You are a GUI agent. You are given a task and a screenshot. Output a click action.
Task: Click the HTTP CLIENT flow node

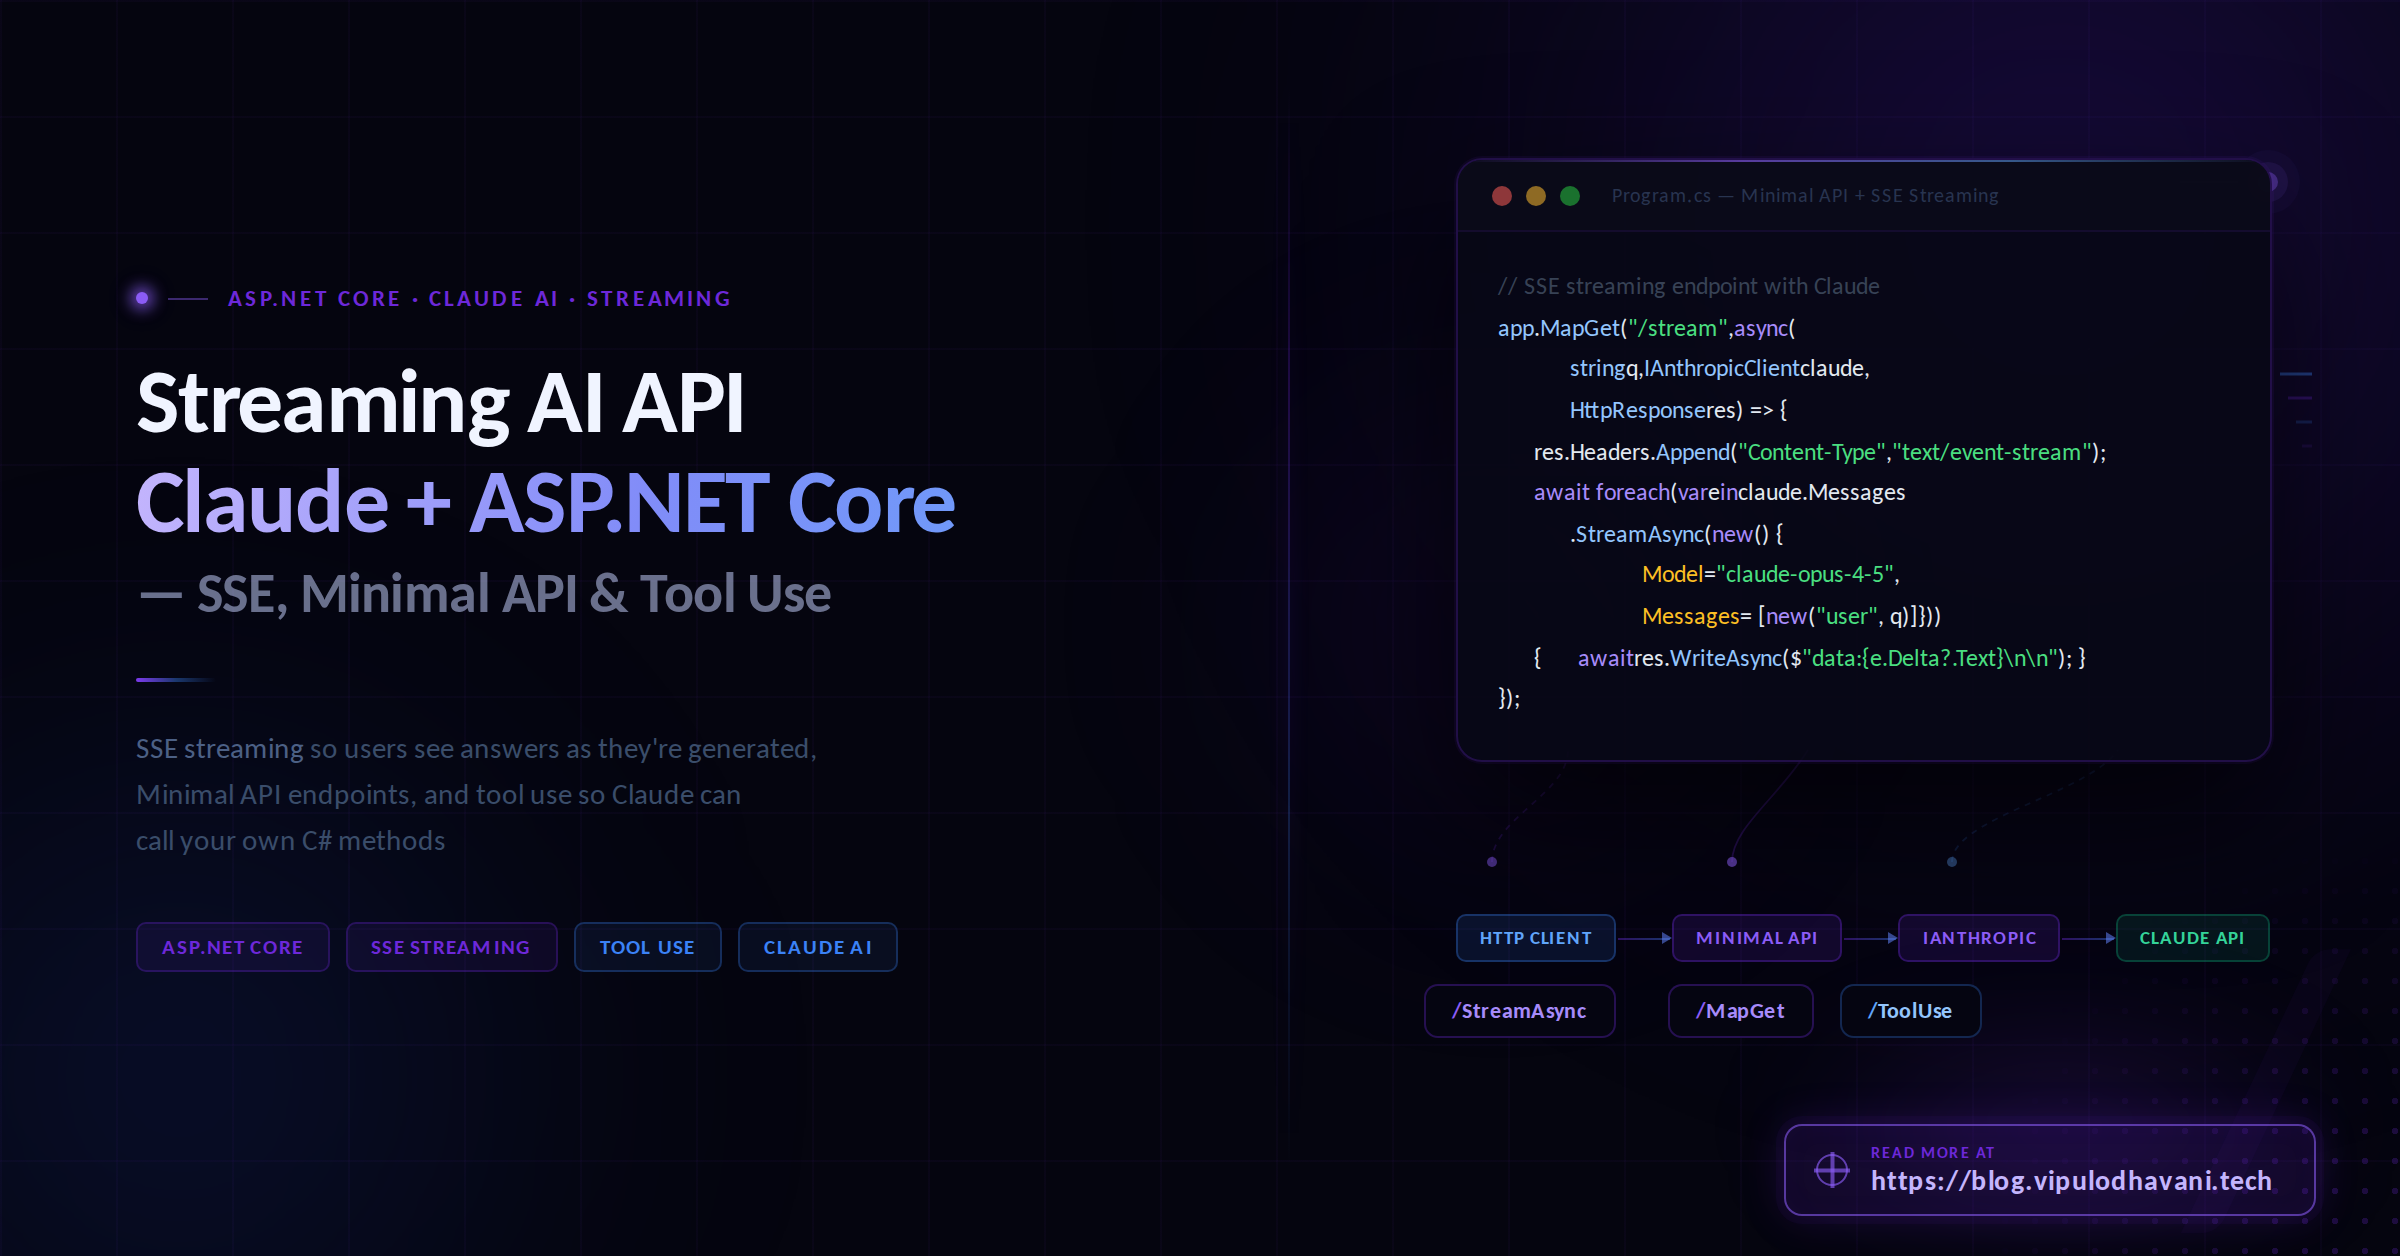1535,938
